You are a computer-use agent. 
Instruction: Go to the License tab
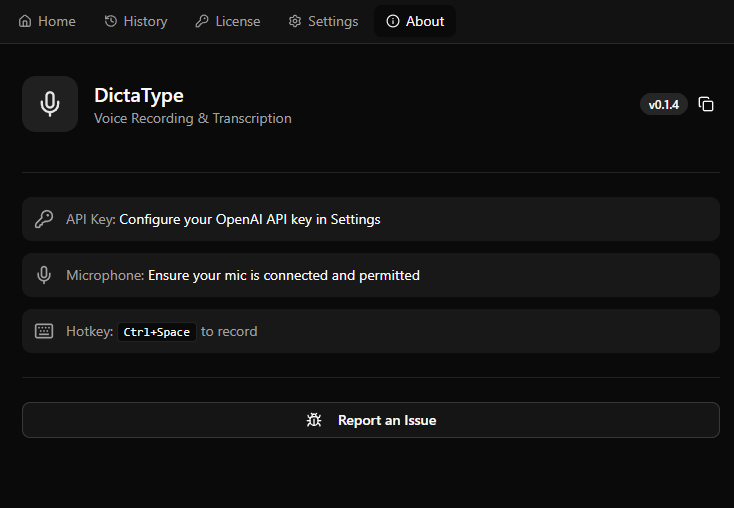tap(228, 21)
